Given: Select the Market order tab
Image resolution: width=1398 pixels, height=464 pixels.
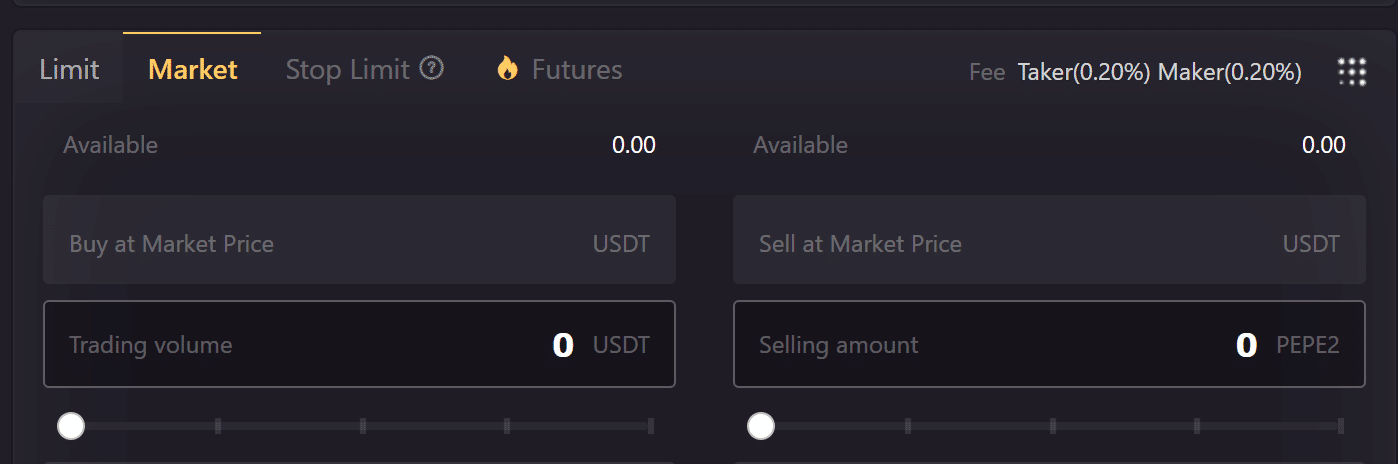Looking at the screenshot, I should 193,69.
